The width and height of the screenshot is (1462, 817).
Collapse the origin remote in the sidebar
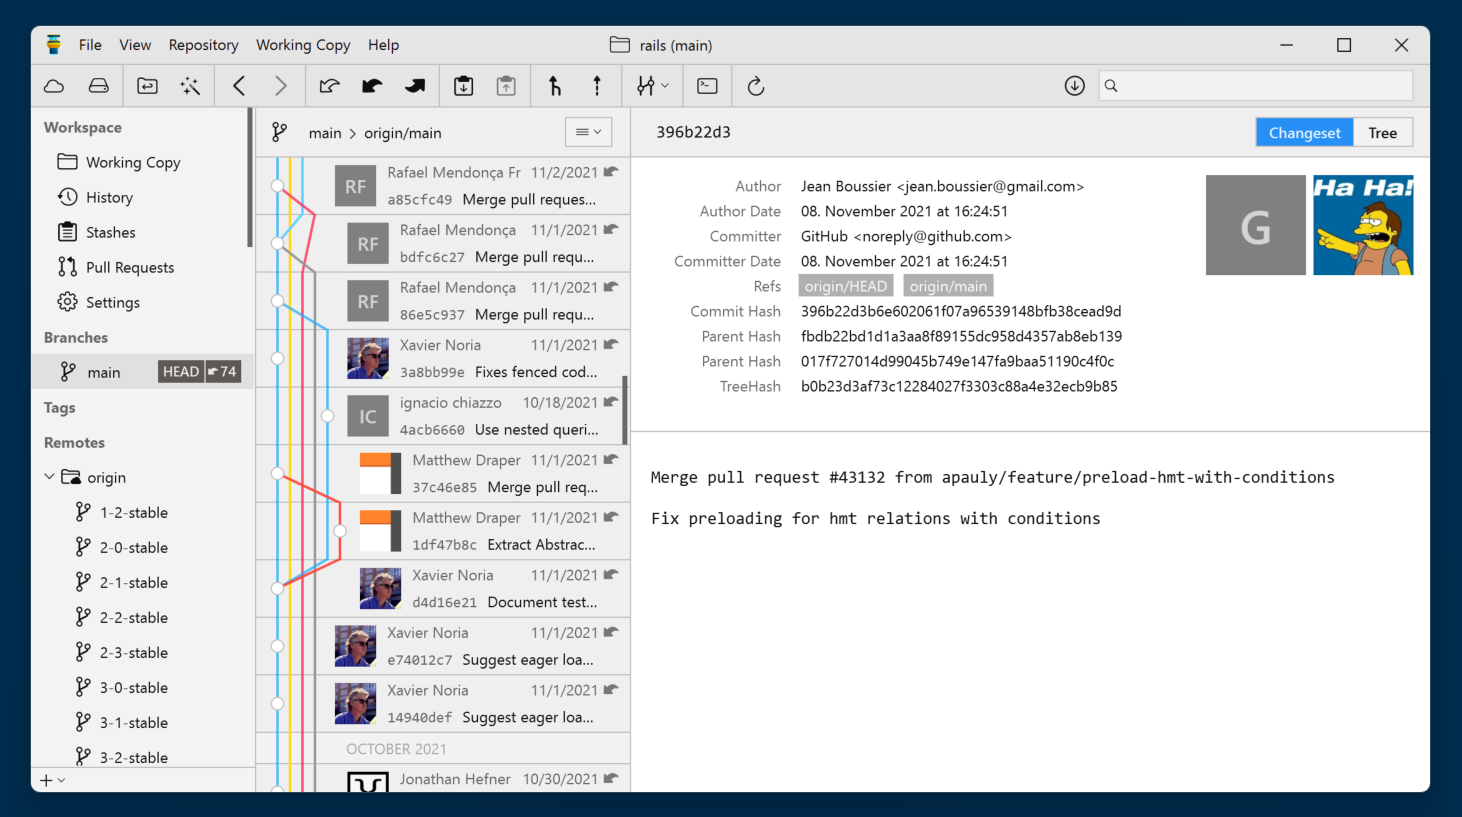[48, 477]
